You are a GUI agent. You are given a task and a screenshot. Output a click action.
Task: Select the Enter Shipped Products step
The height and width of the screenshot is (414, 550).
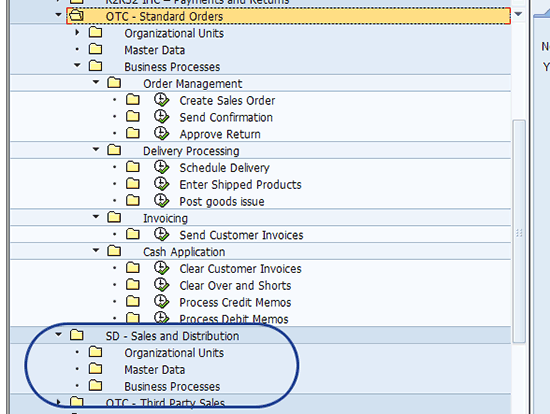coord(241,185)
